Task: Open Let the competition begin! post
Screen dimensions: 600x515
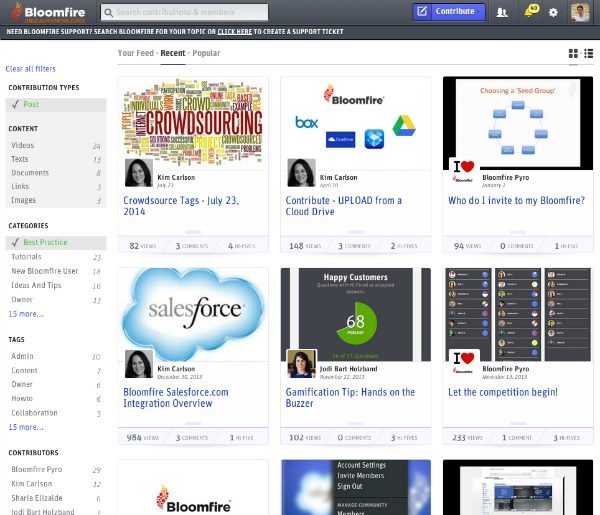Action: click(x=503, y=392)
